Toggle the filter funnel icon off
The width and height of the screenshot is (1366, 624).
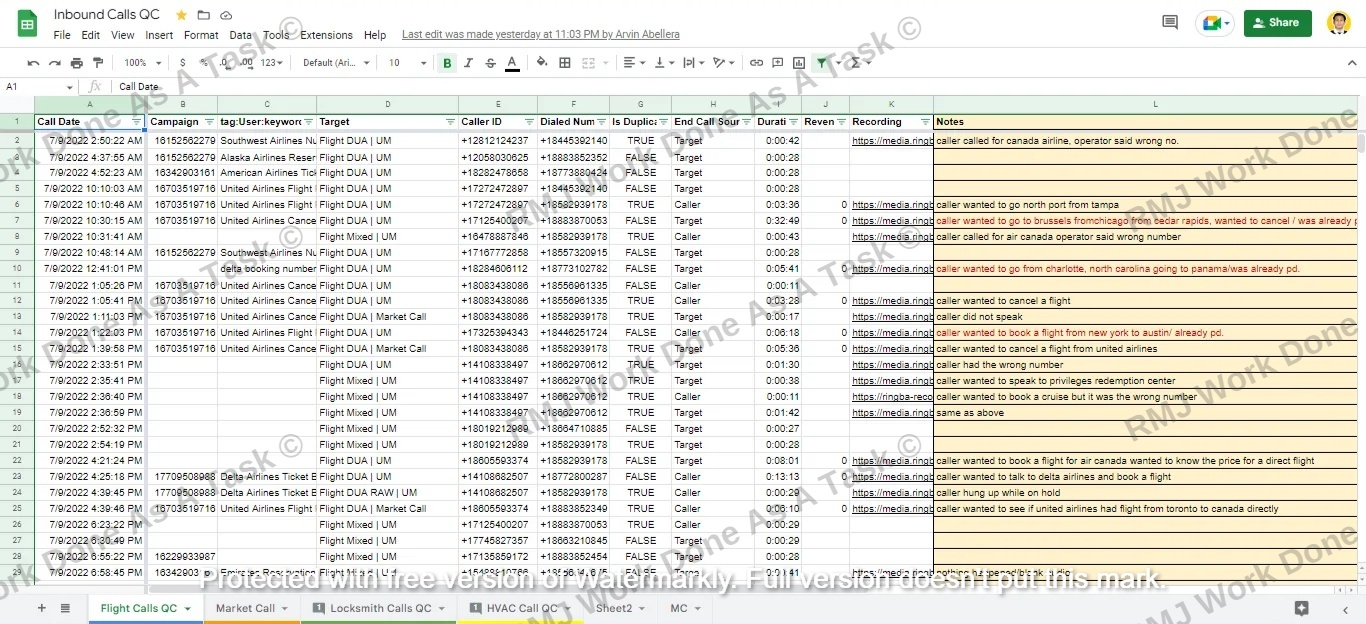coord(822,63)
